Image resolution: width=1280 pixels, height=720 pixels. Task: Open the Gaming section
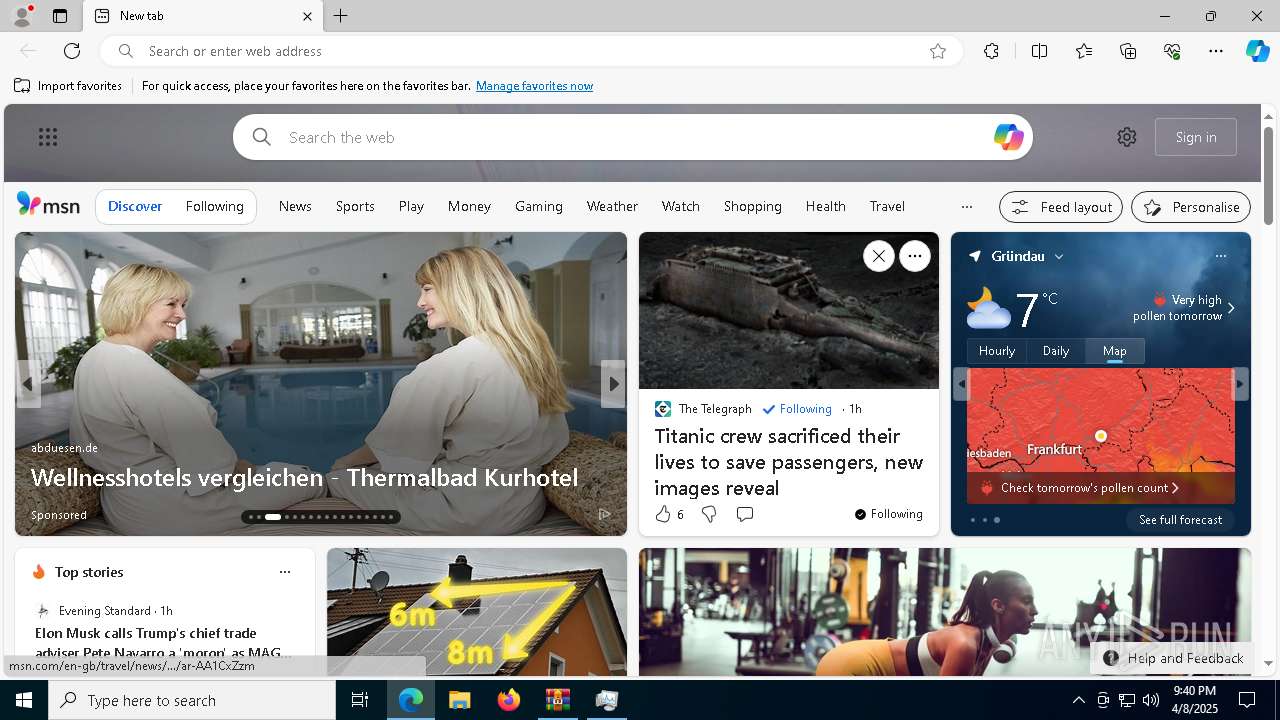[x=539, y=206]
